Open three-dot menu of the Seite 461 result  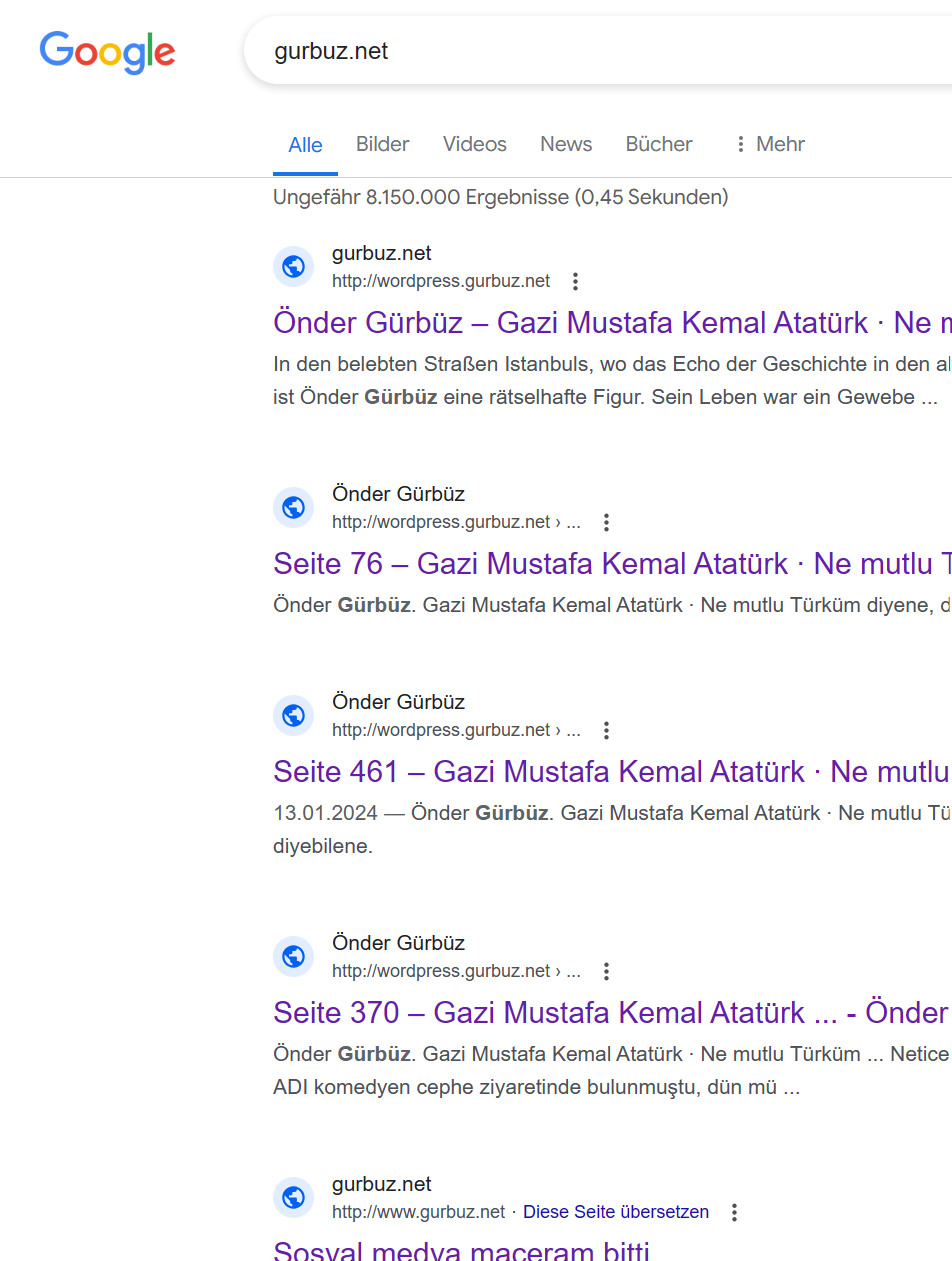pyautogui.click(x=606, y=730)
